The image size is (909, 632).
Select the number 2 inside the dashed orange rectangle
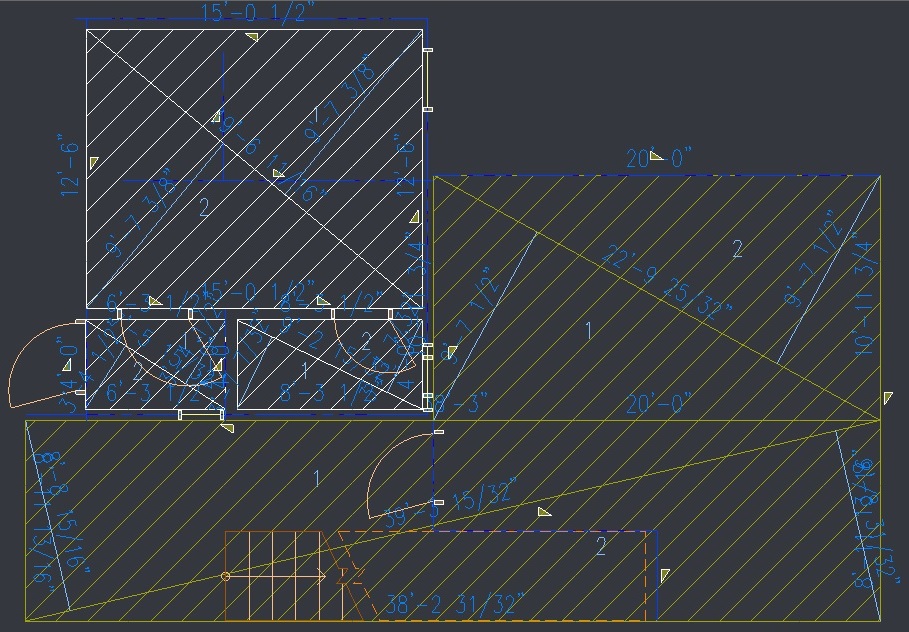(601, 546)
